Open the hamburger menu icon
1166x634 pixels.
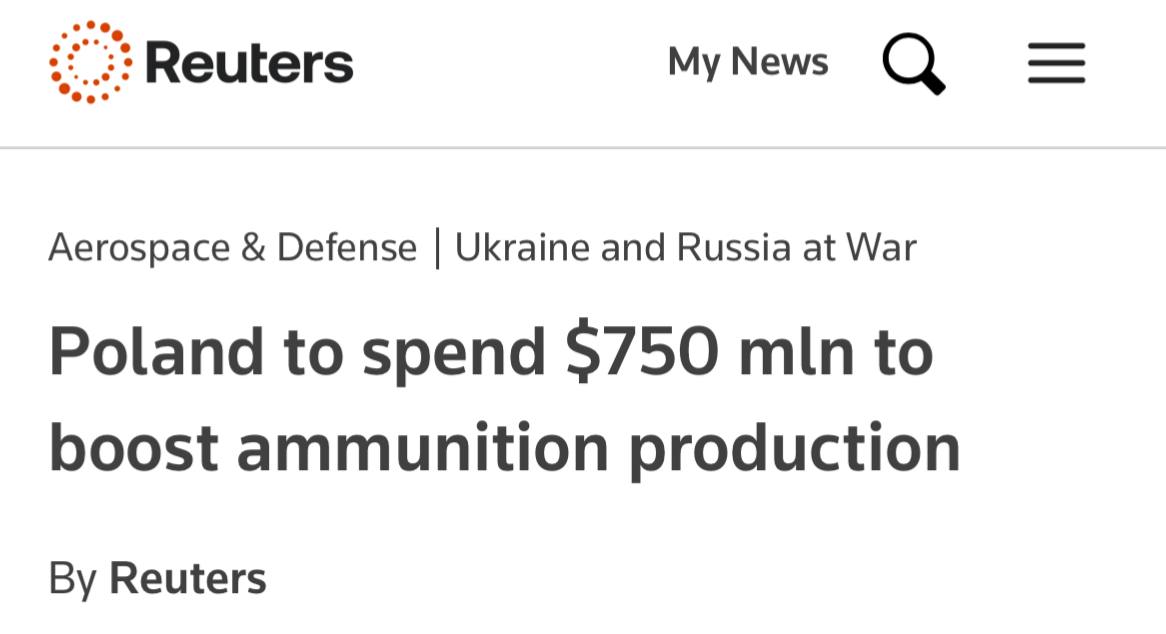click(x=1056, y=63)
